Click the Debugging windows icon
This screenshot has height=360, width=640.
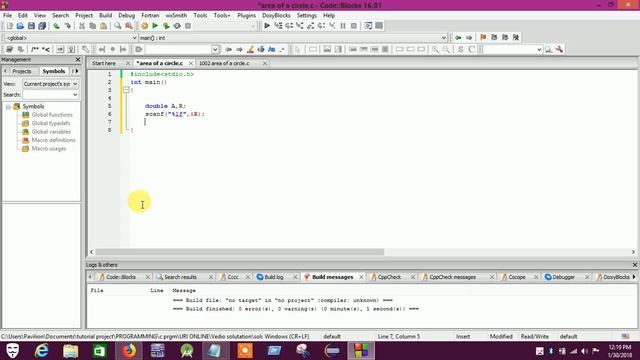[368, 26]
